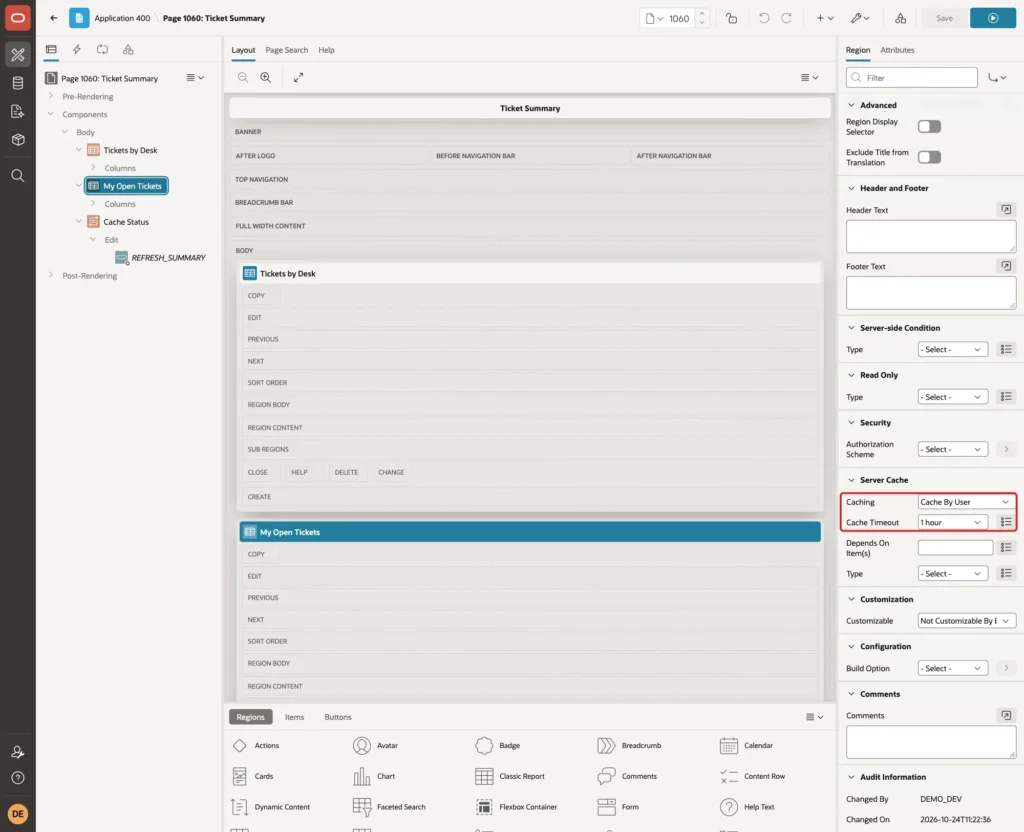The image size is (1024, 832).
Task: Open Shared Components icon in top toolbar
Action: pos(901,18)
